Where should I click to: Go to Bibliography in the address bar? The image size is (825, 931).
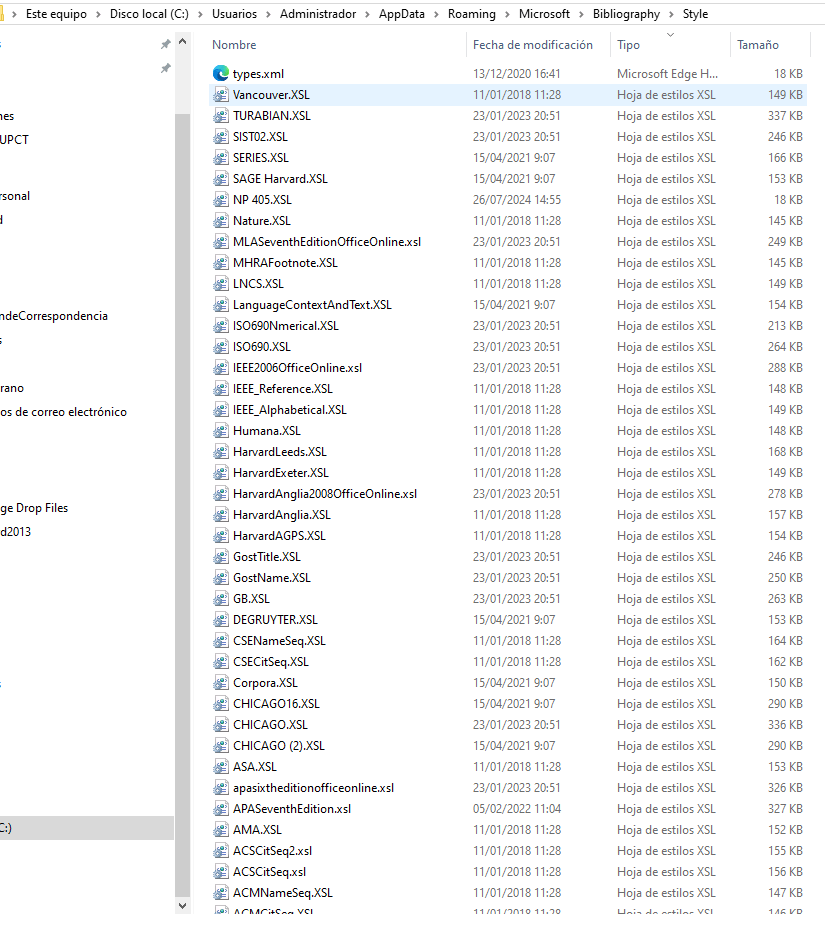[x=626, y=14]
